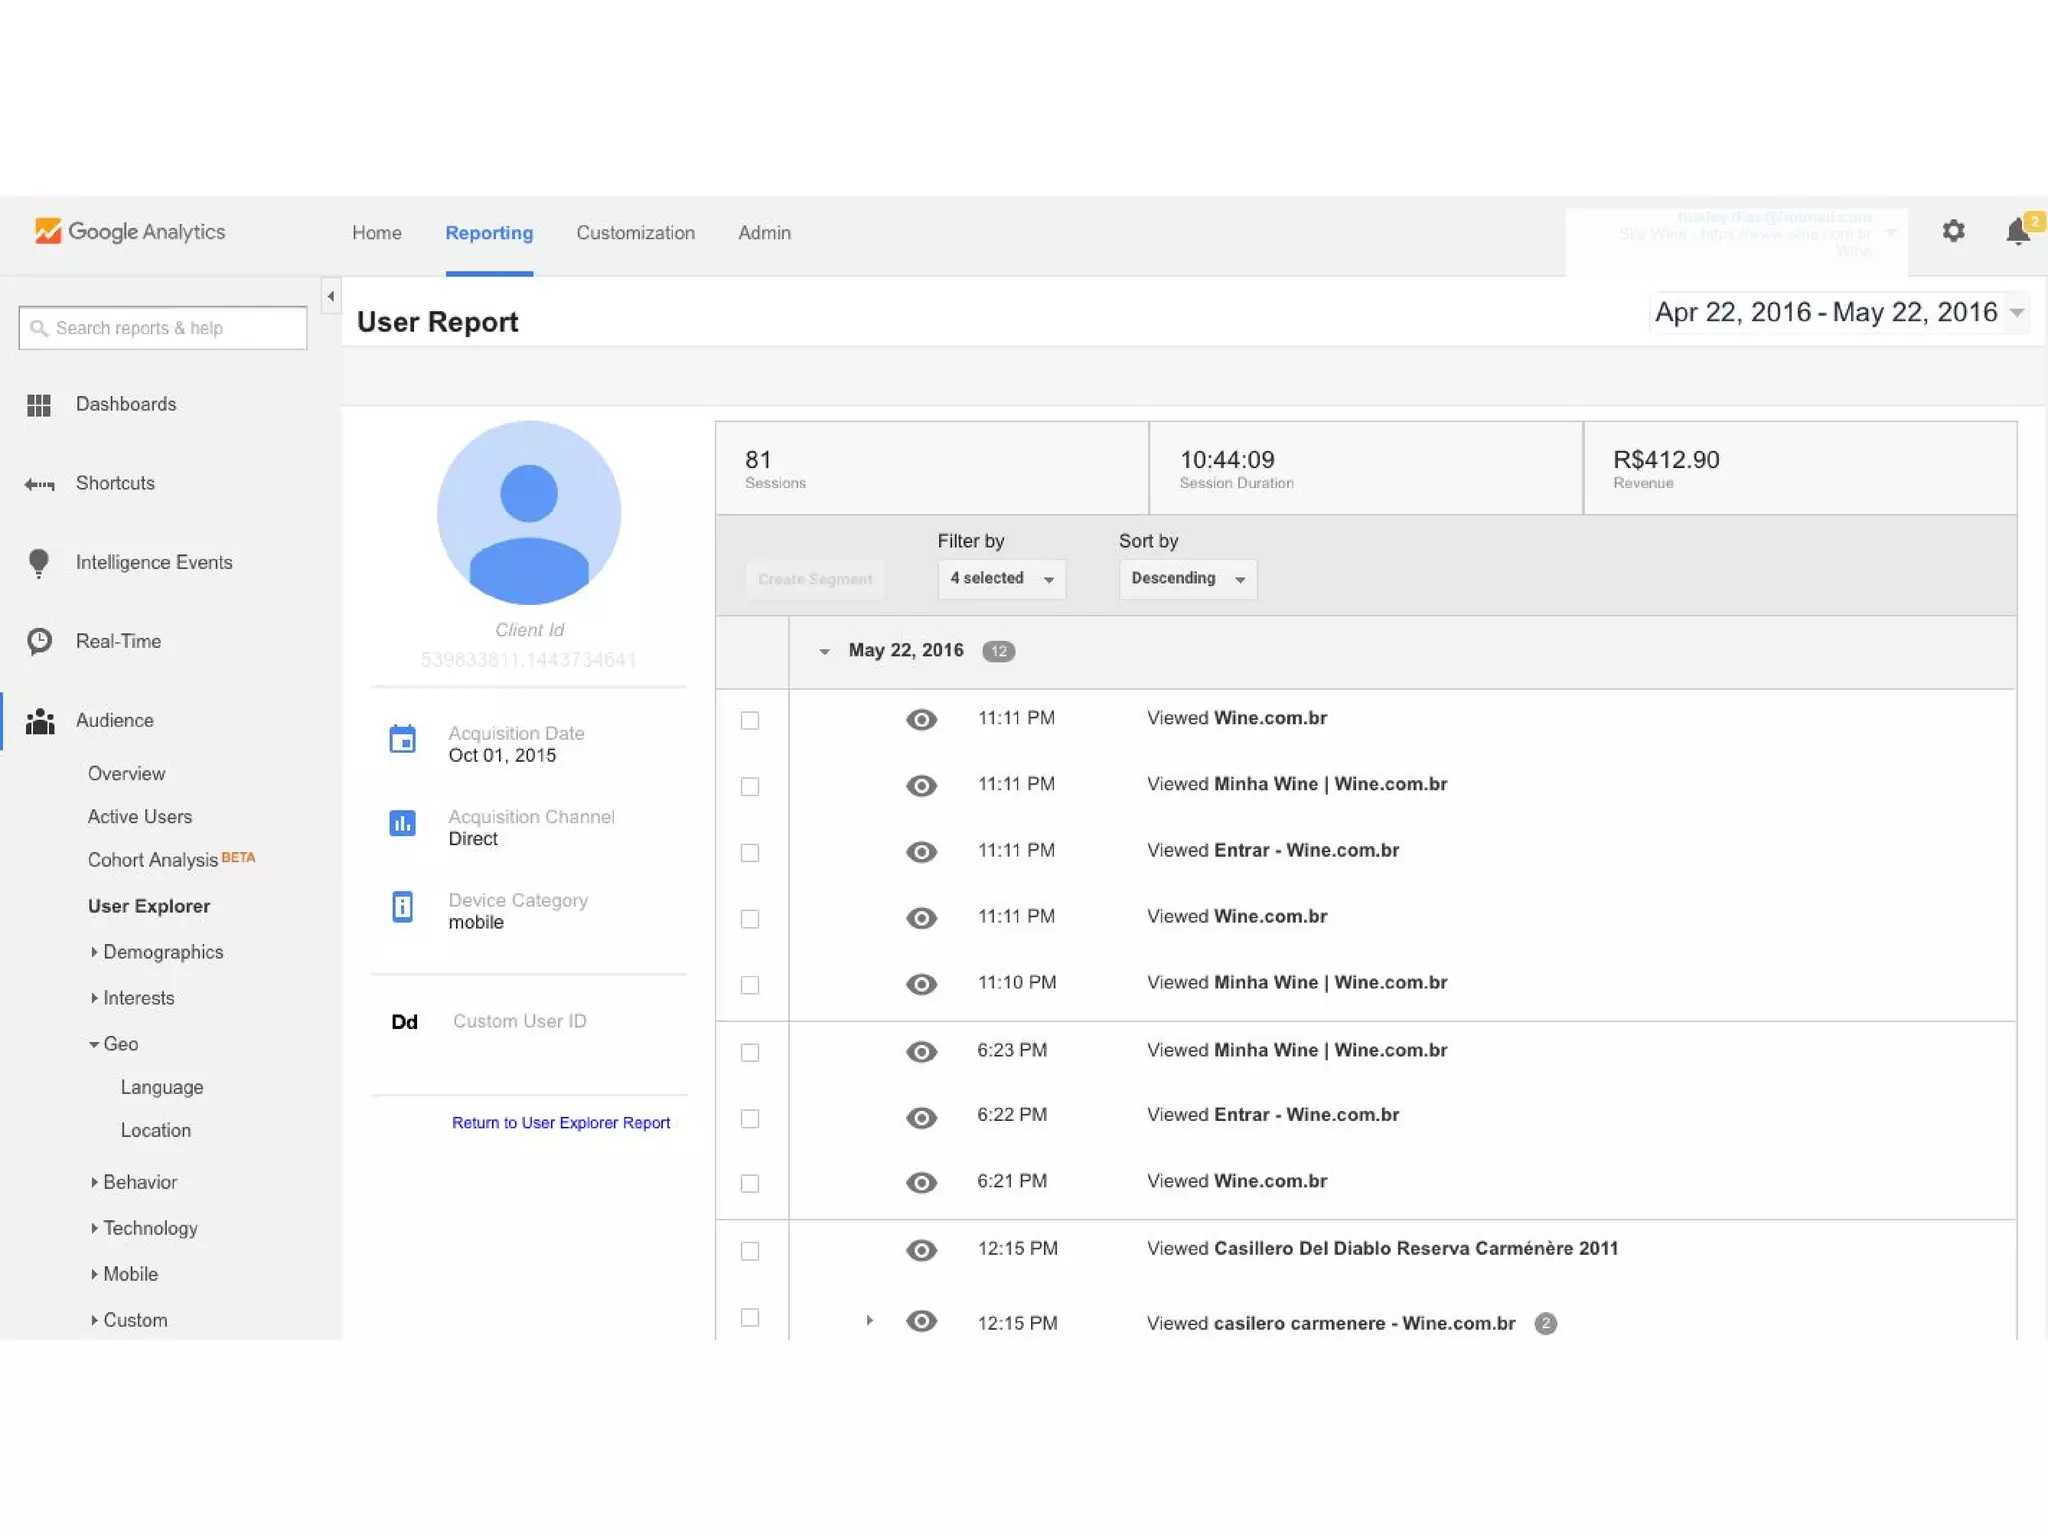2048x1536 pixels.
Task: Click the notifications bell icon
Action: point(2017,232)
